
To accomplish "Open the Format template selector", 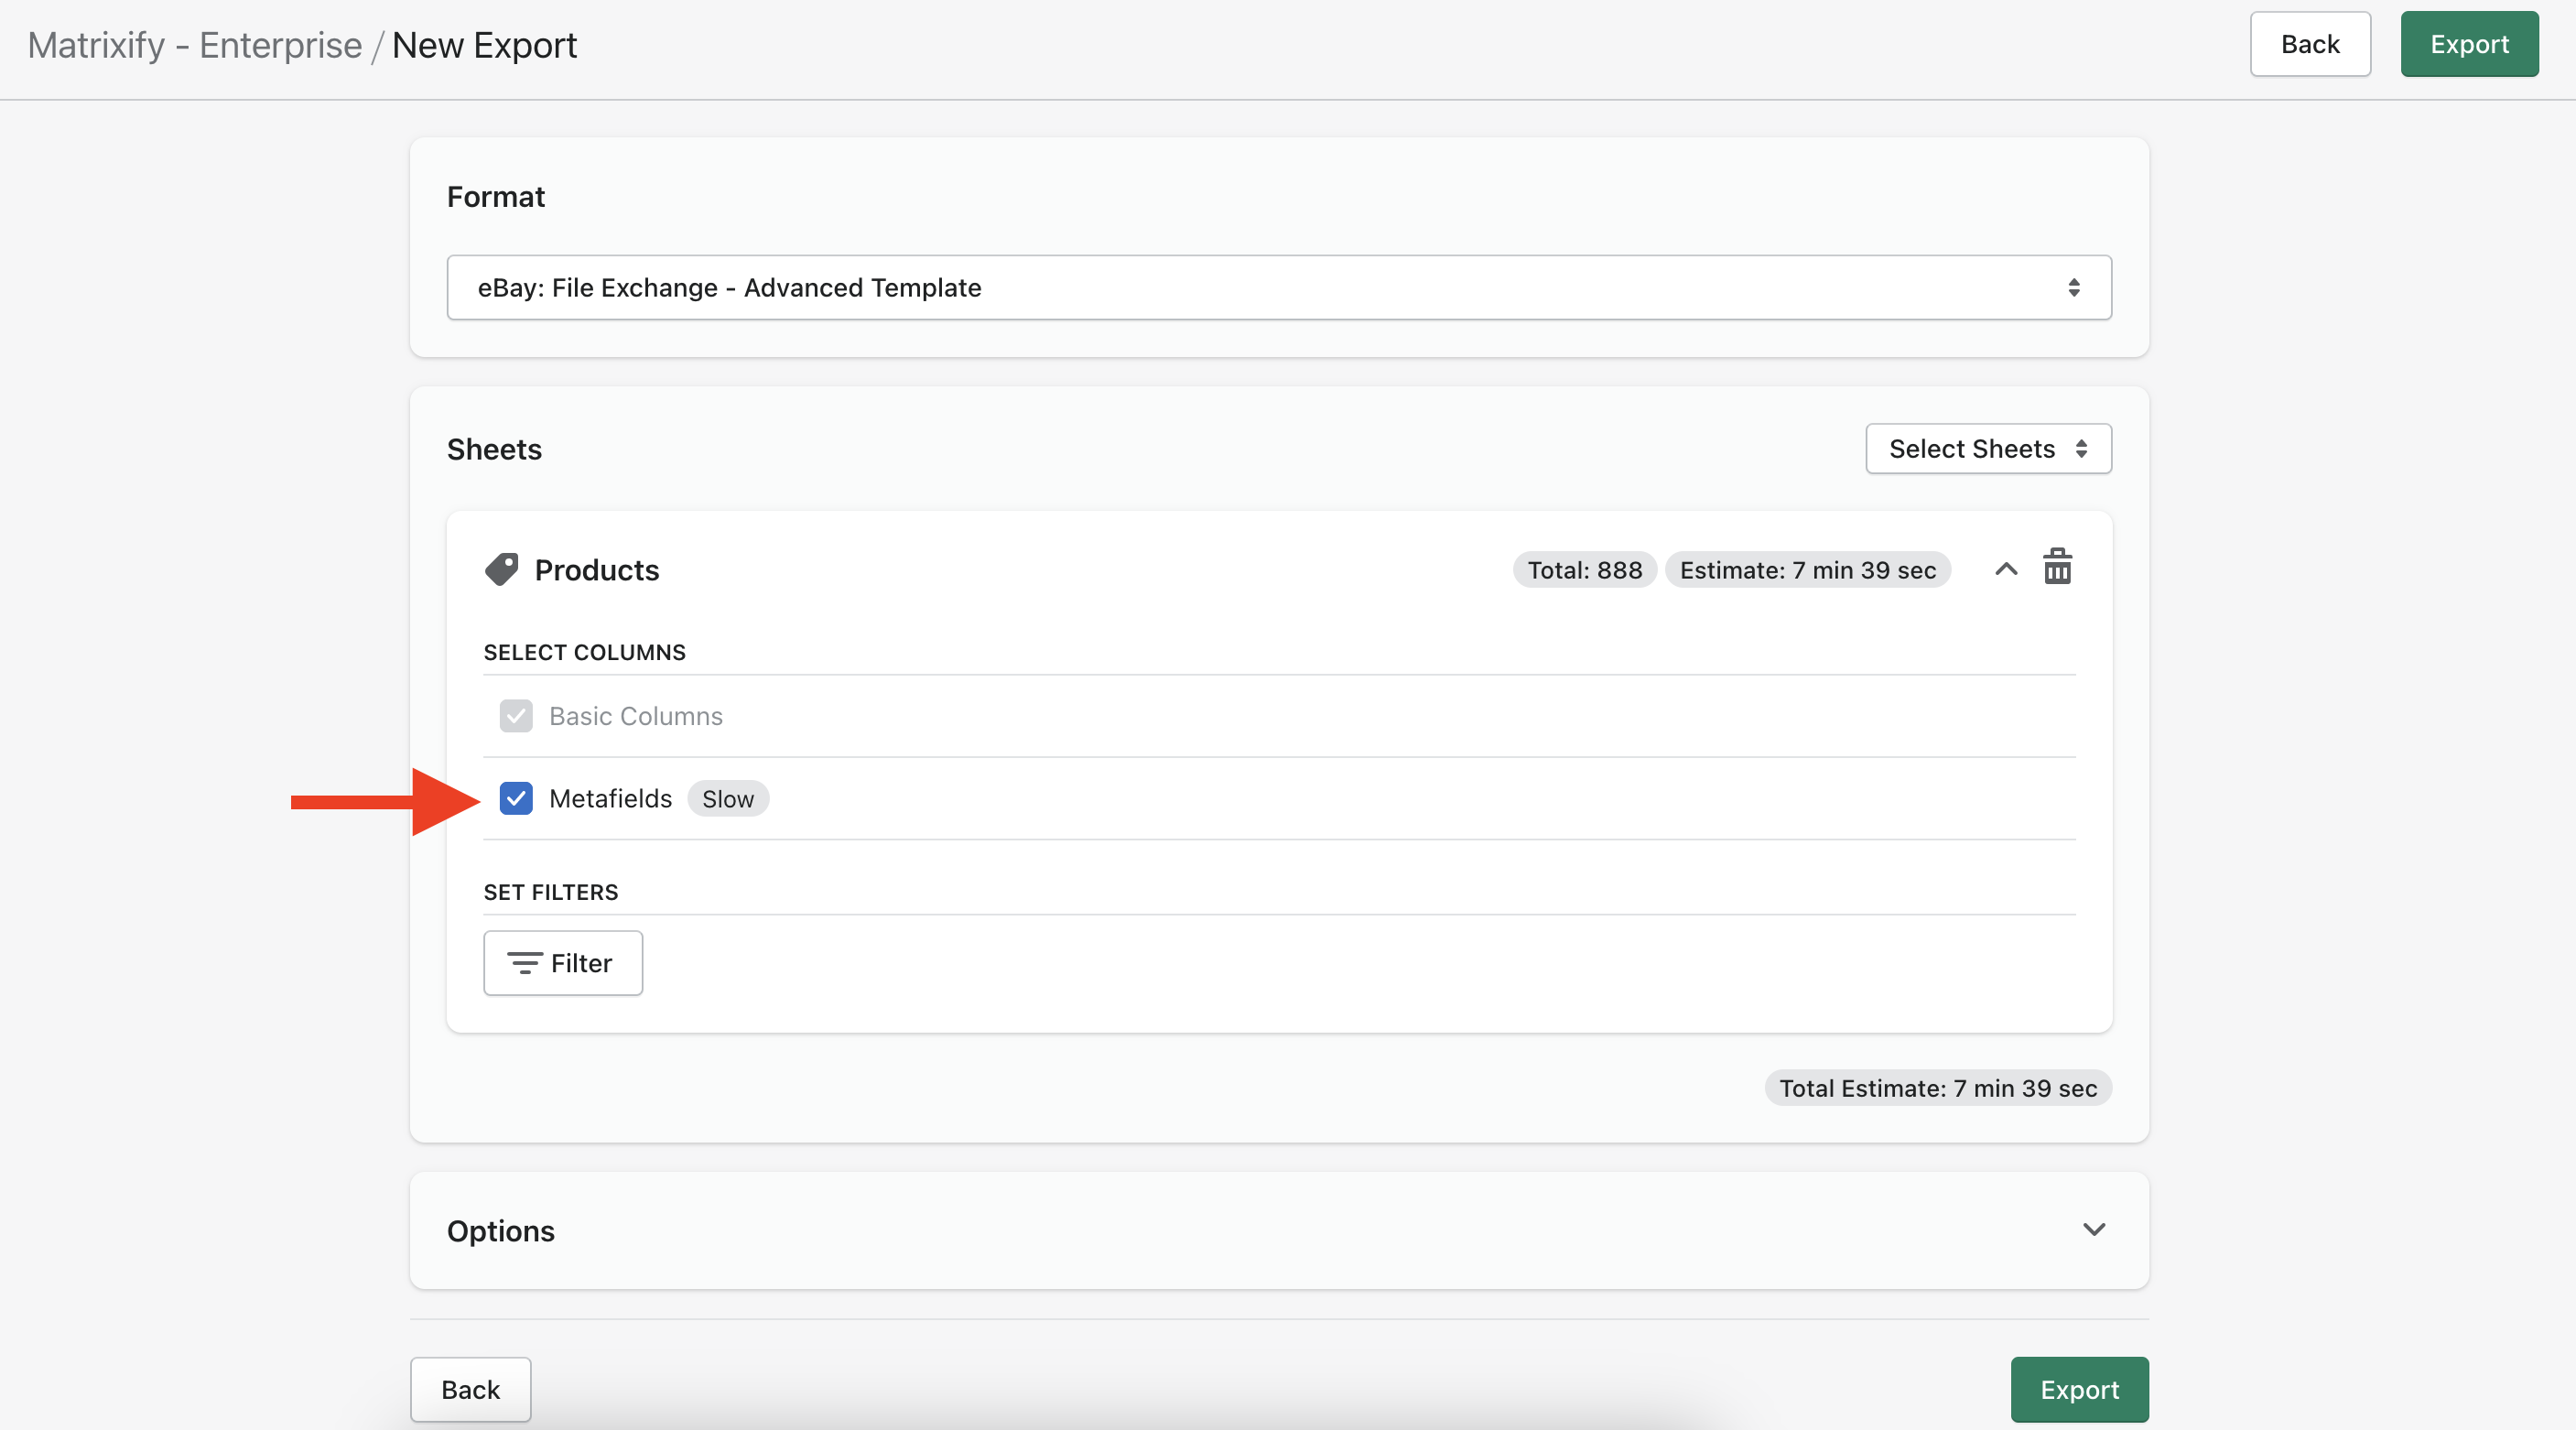I will click(1280, 288).
